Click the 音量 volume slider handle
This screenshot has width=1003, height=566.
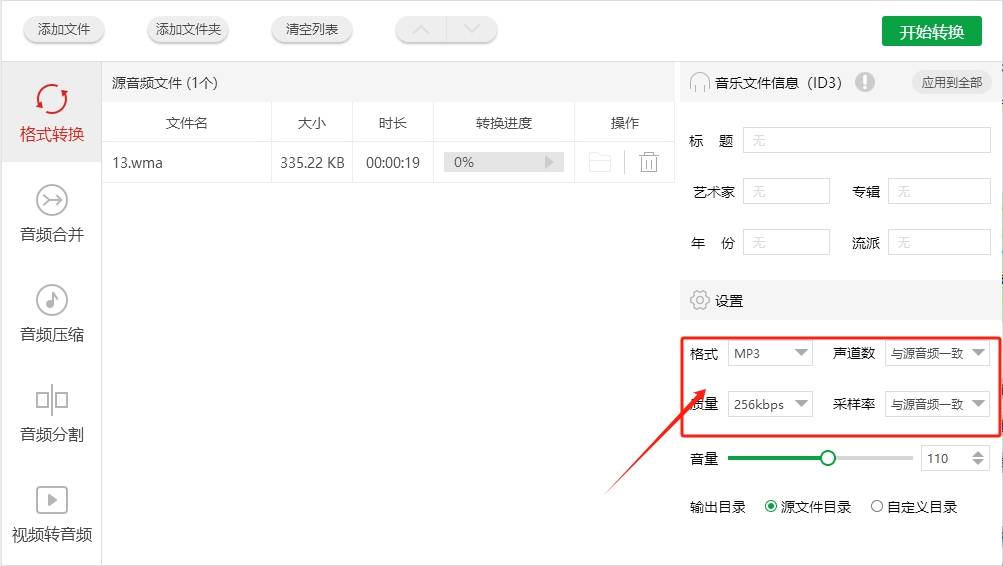tap(828, 458)
